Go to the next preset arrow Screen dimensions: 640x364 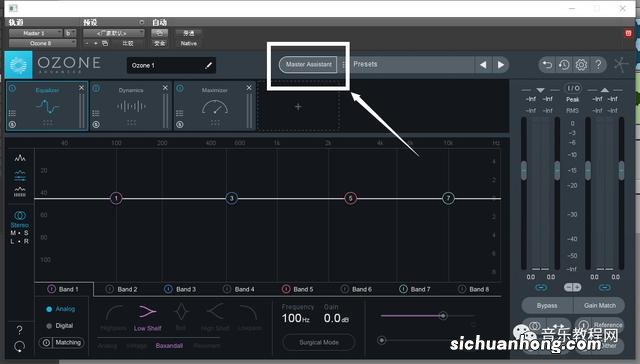click(501, 64)
